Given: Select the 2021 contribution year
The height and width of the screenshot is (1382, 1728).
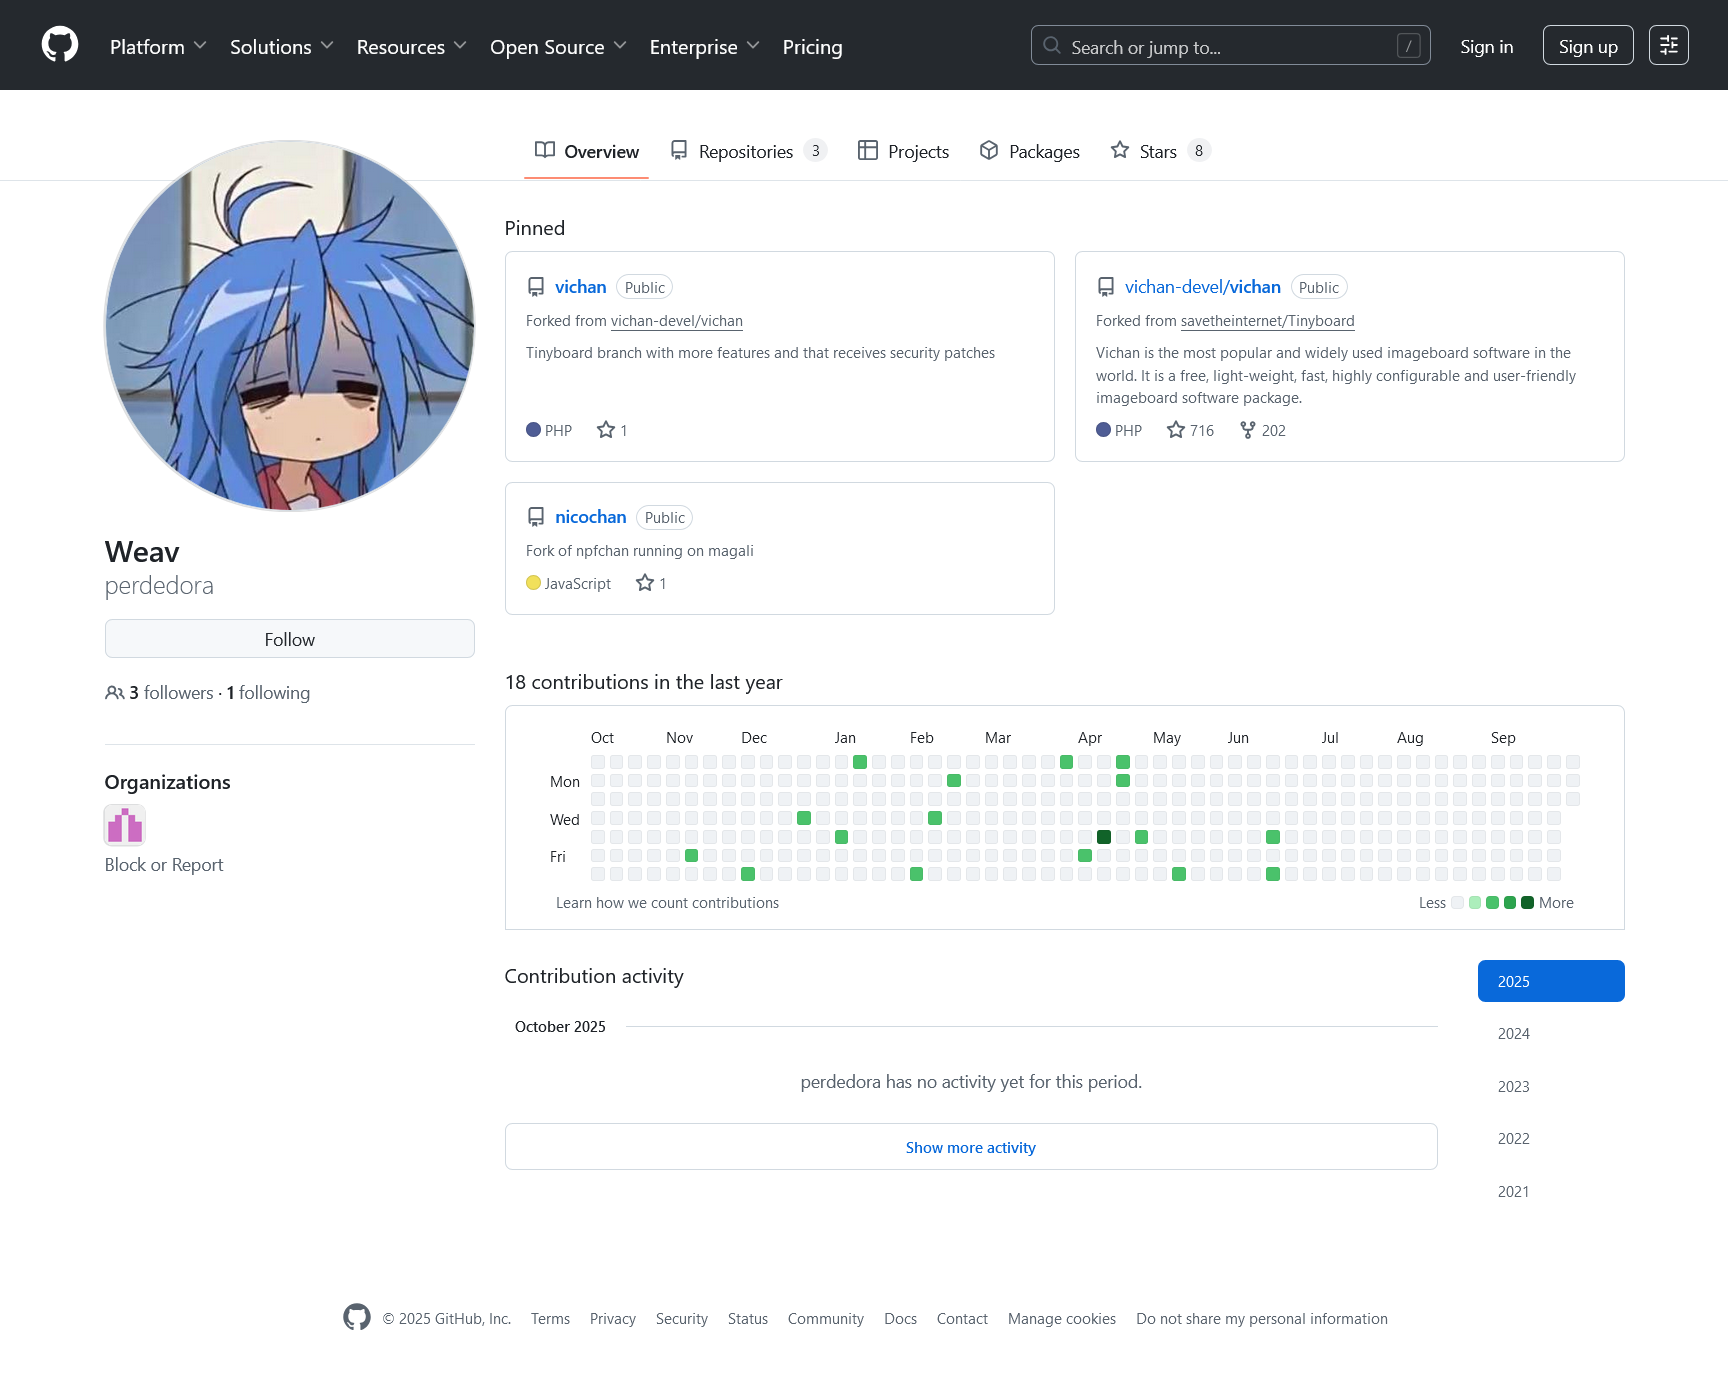Looking at the screenshot, I should pyautogui.click(x=1513, y=1192).
